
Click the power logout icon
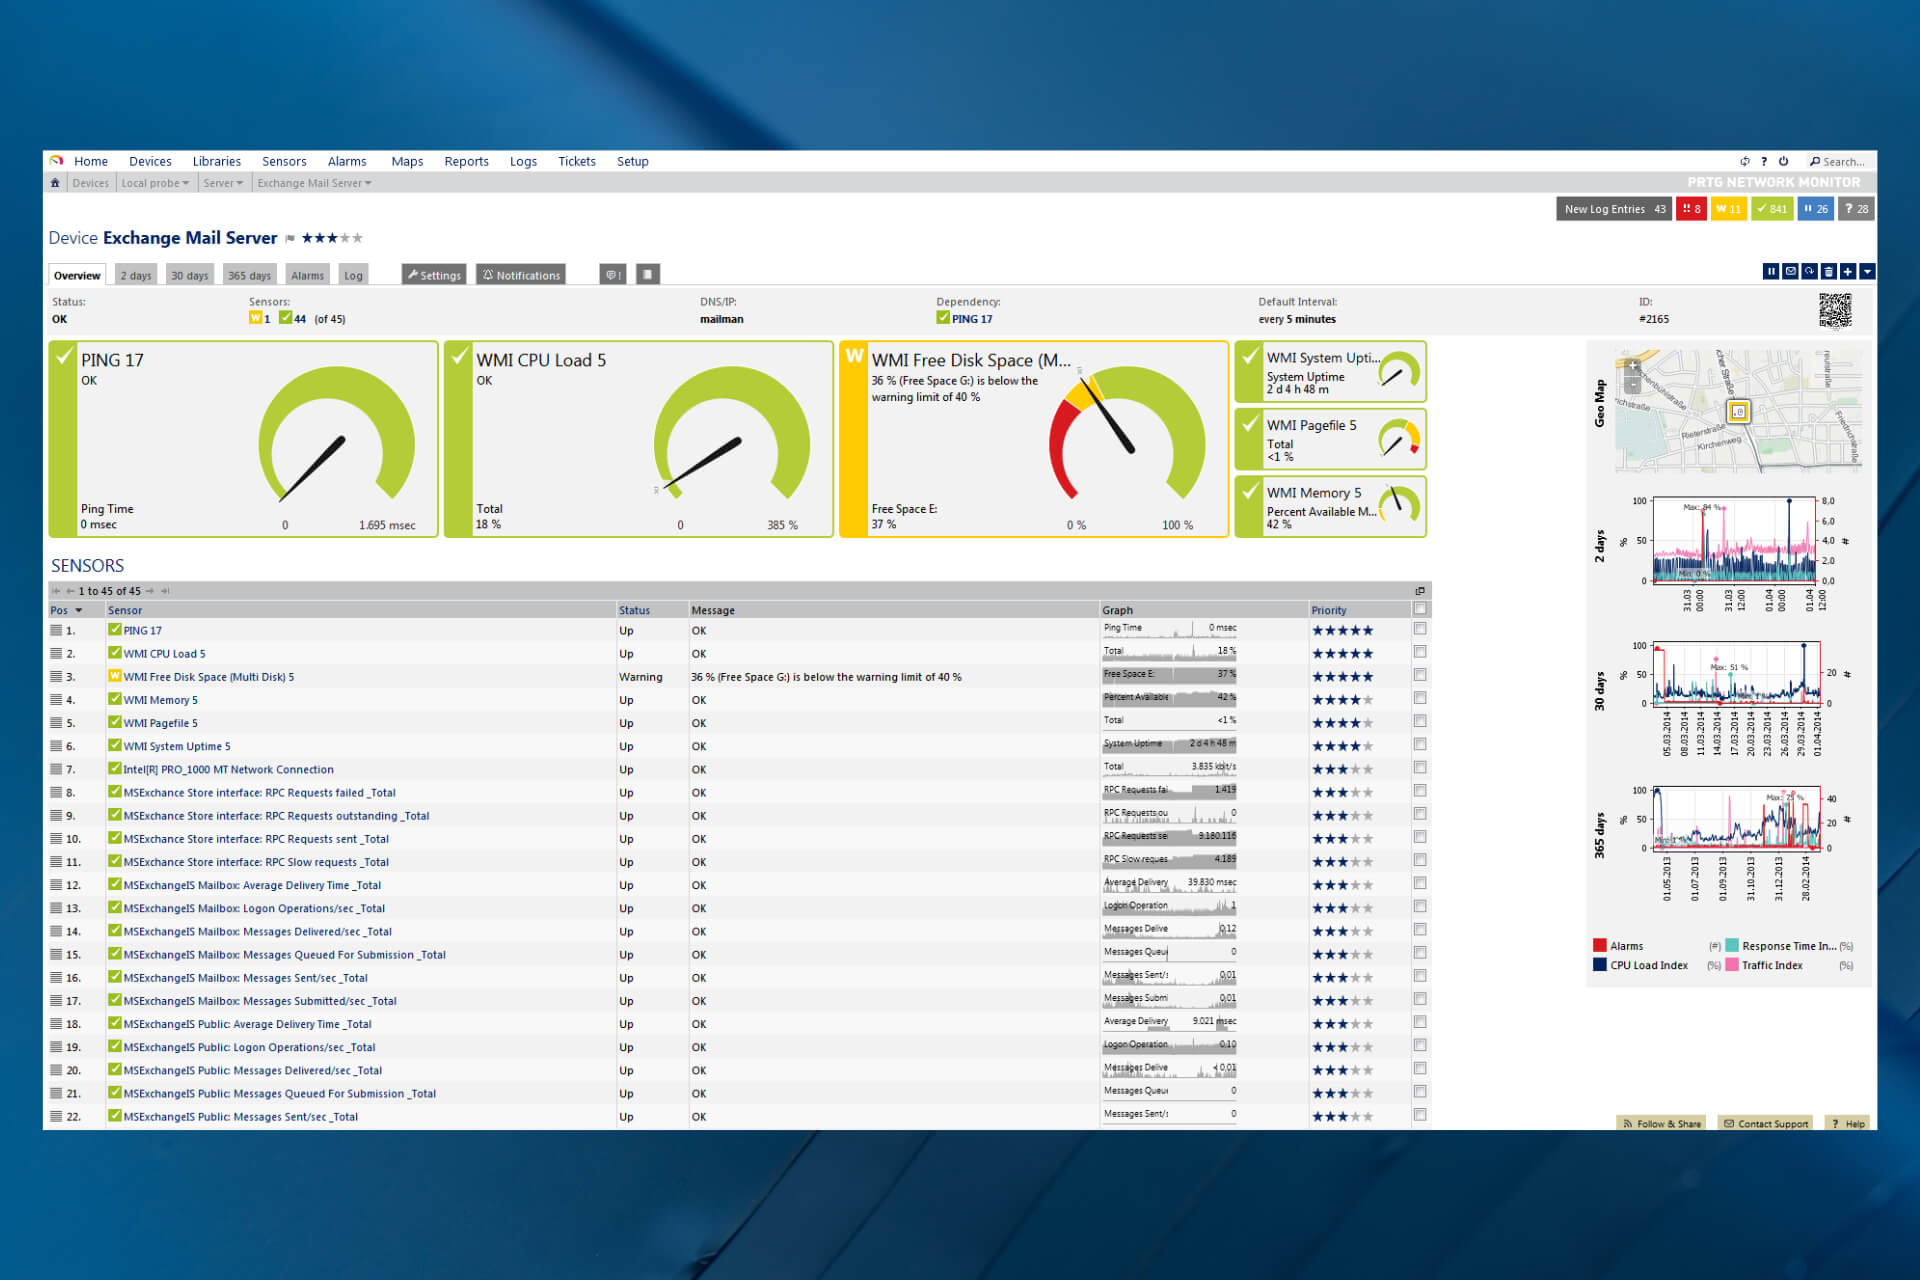[x=1783, y=161]
